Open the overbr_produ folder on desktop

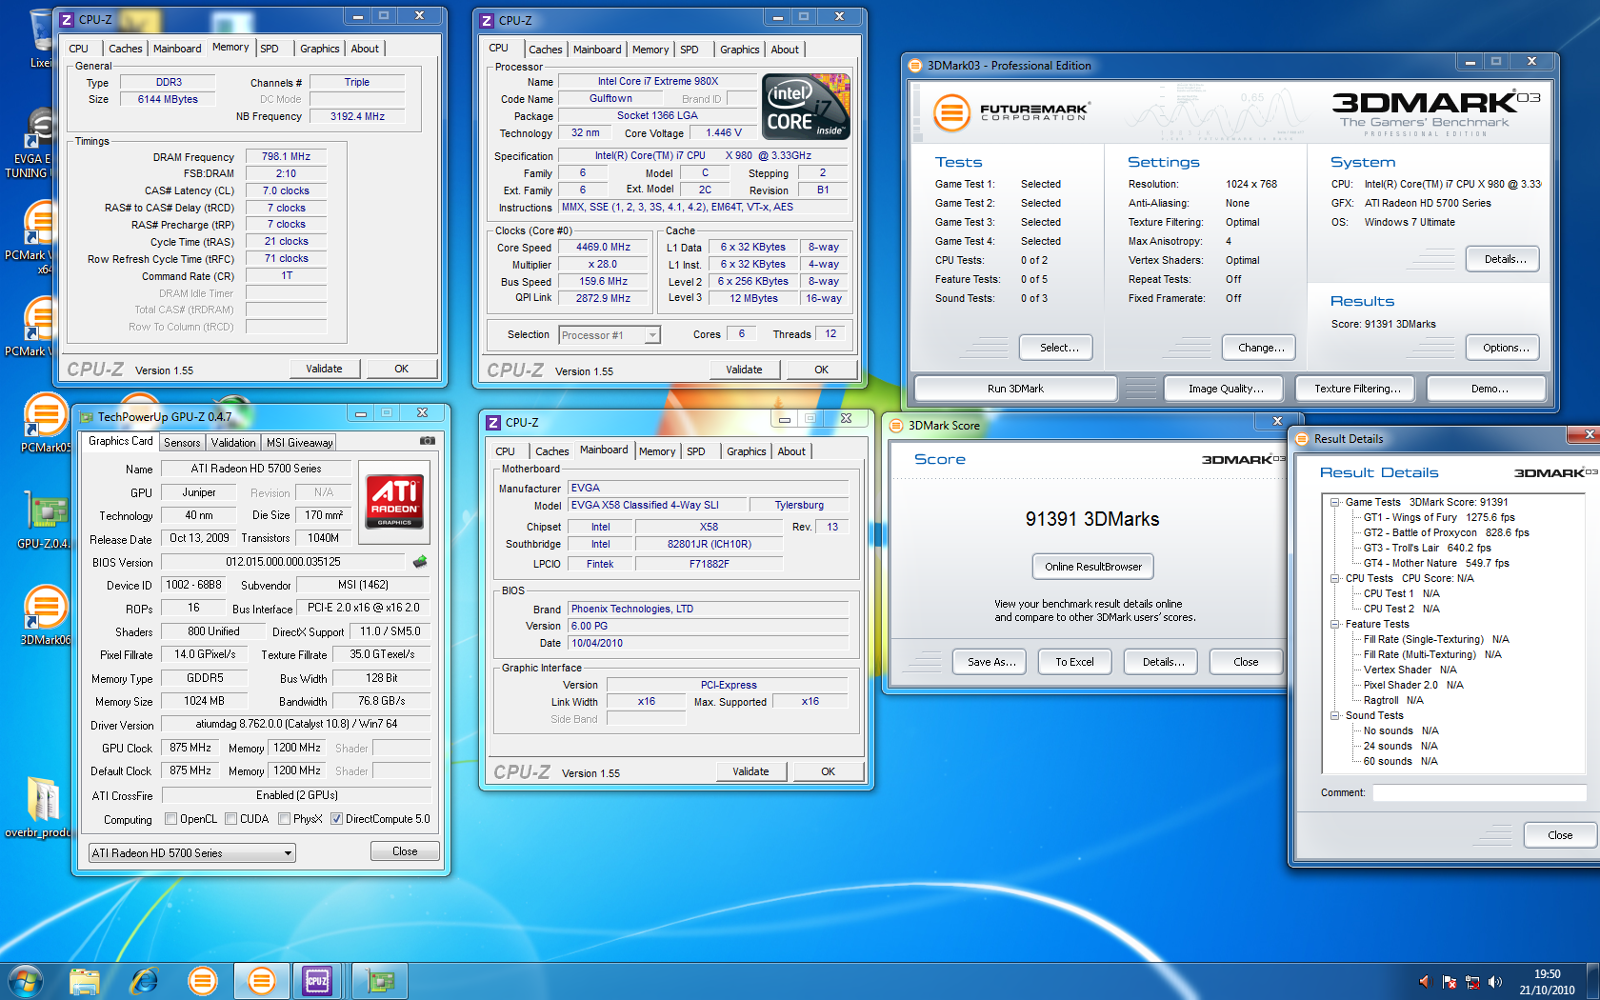point(40,807)
